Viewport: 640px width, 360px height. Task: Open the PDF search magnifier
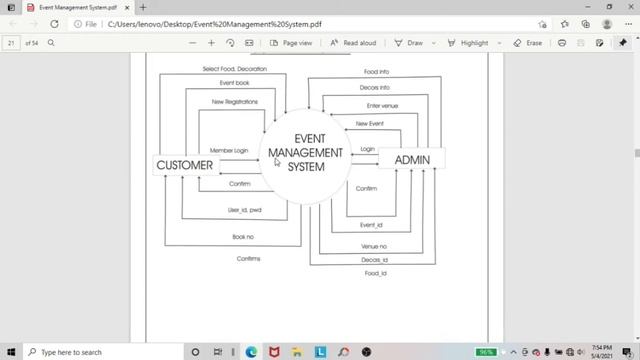[x=51, y=42]
